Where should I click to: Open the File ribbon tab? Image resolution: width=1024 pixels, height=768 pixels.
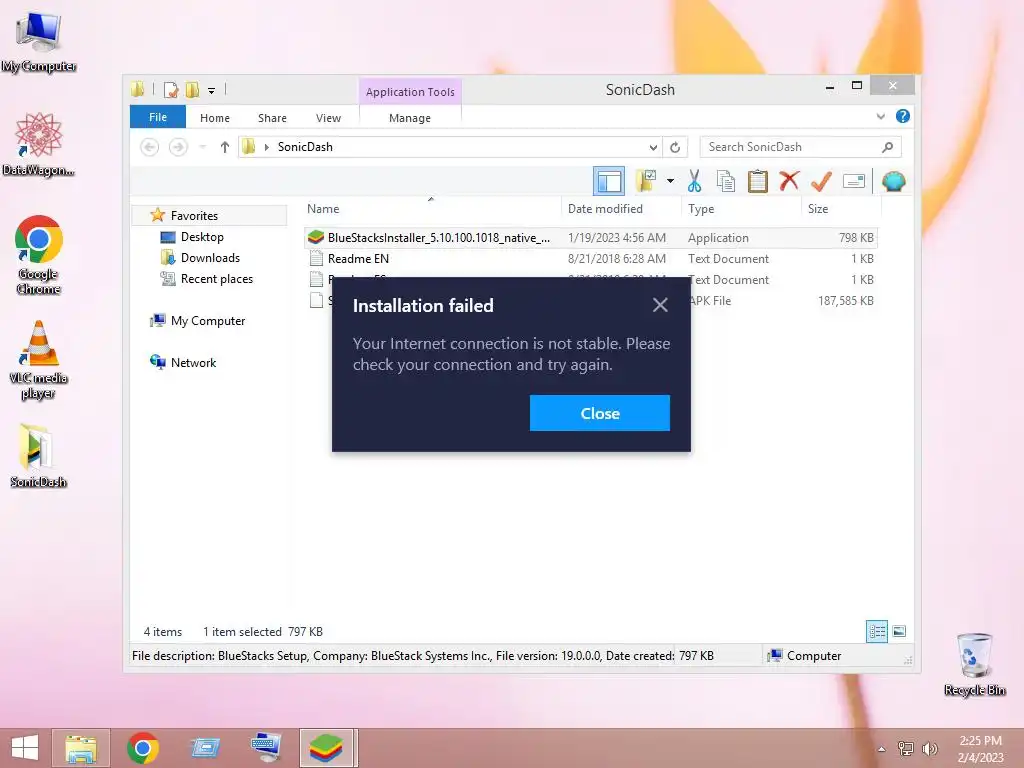tap(158, 117)
